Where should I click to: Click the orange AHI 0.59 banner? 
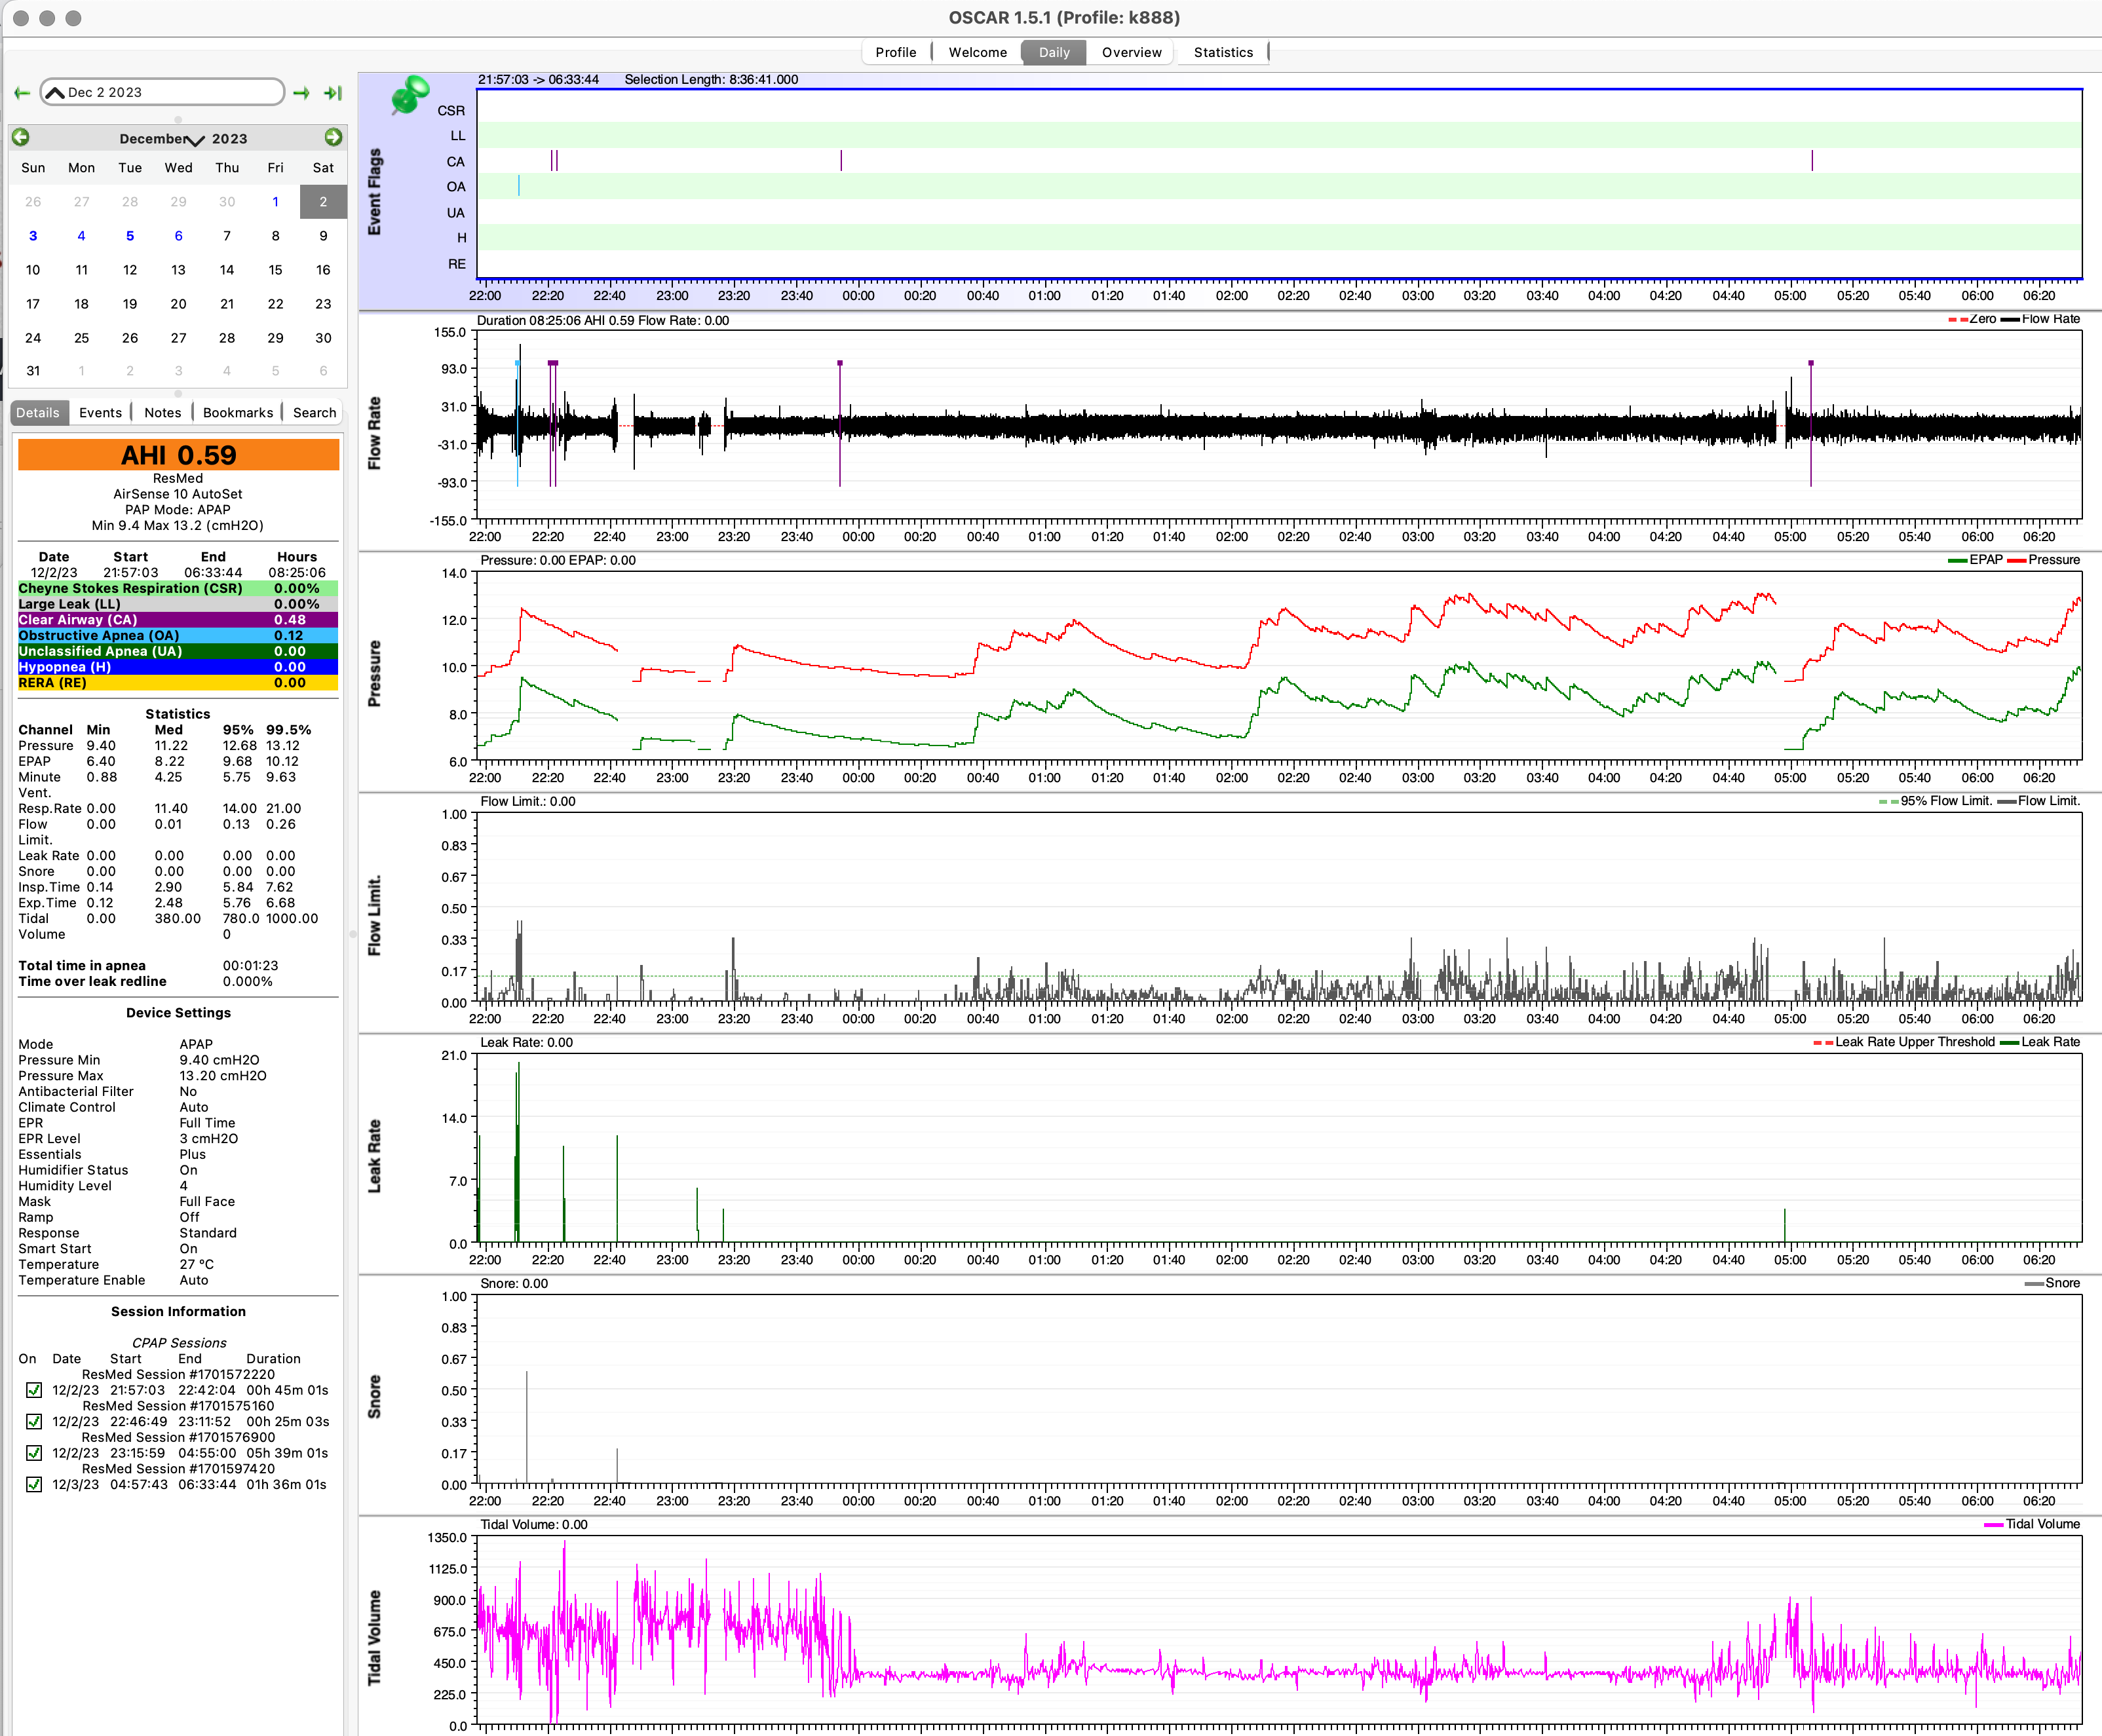178,455
